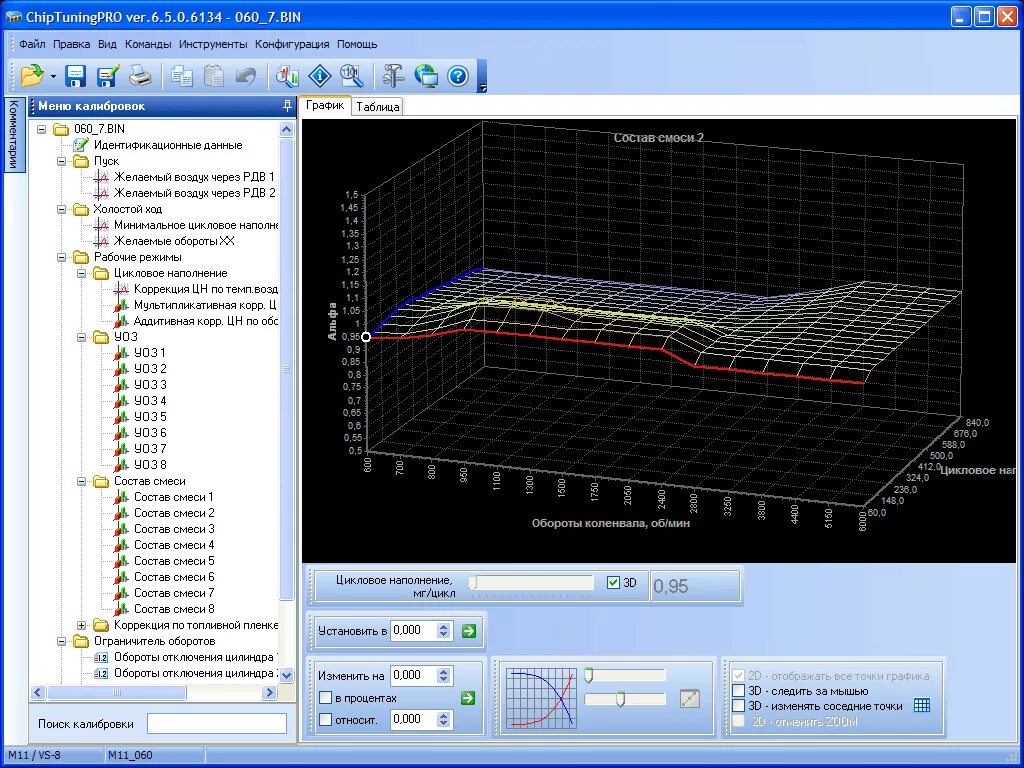Select the График tab

pyautogui.click(x=325, y=105)
